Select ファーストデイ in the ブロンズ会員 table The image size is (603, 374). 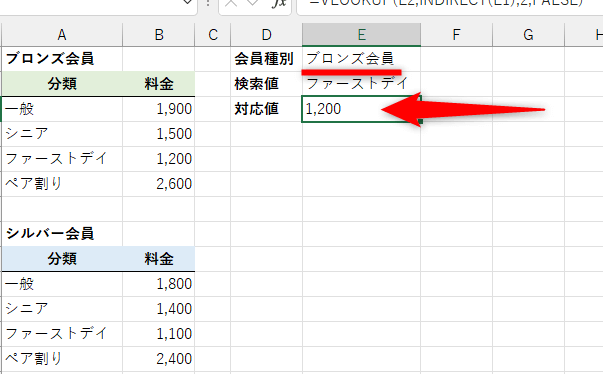pyautogui.click(x=62, y=159)
